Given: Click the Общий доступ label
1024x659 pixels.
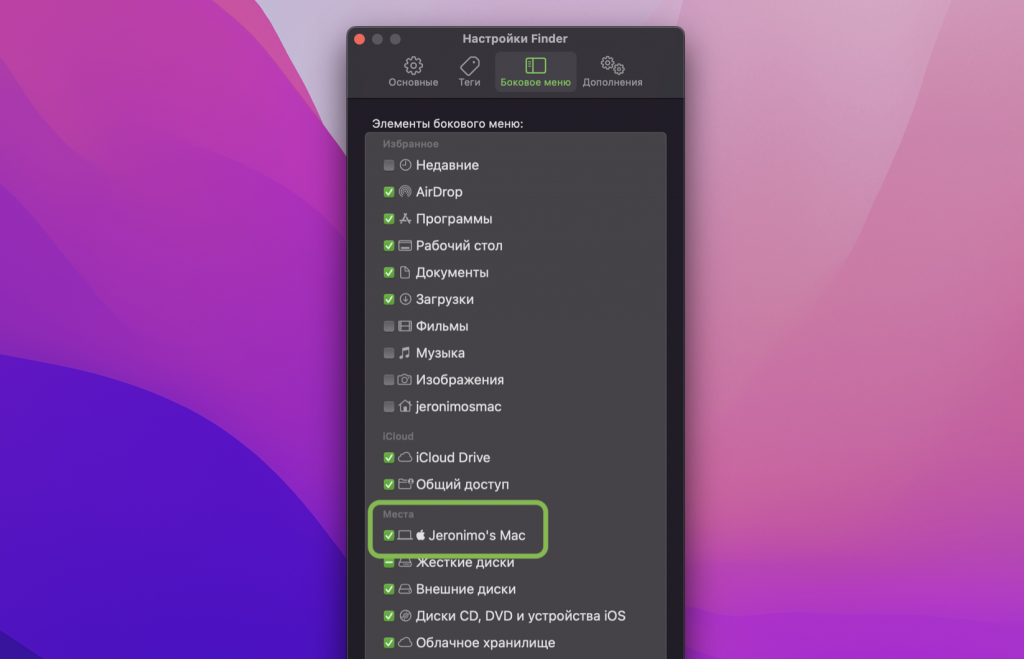Looking at the screenshot, I should tap(462, 484).
